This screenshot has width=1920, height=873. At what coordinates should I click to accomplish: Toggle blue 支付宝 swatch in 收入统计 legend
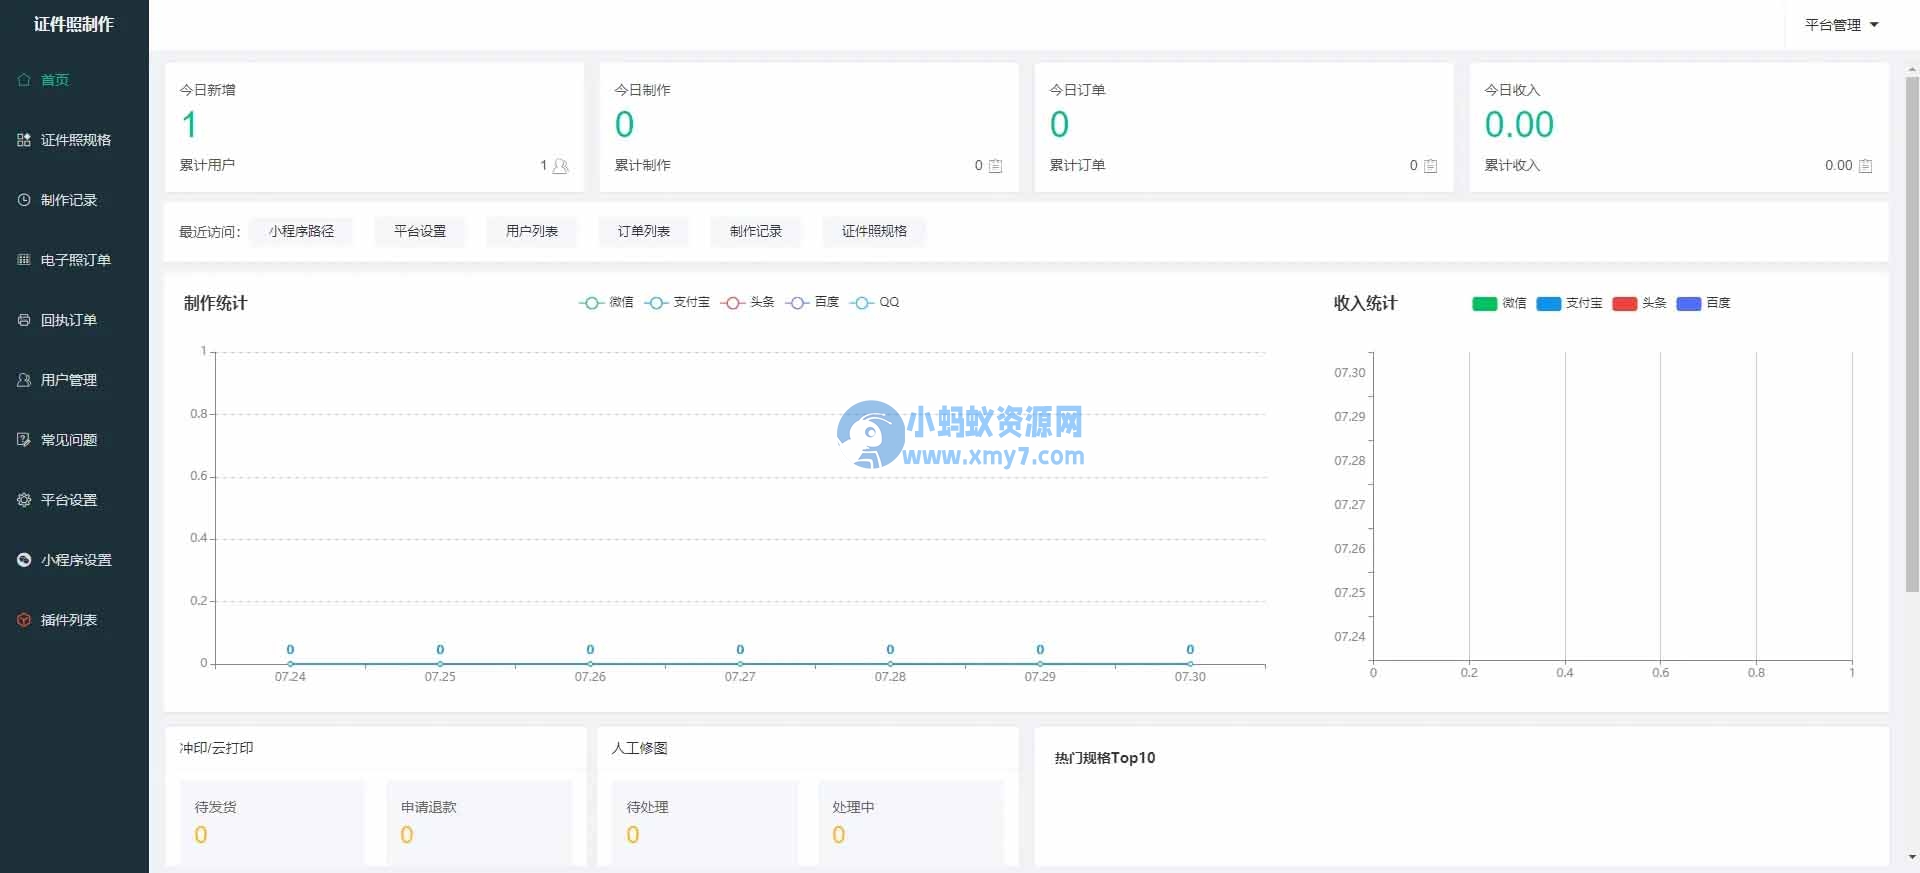click(1548, 303)
